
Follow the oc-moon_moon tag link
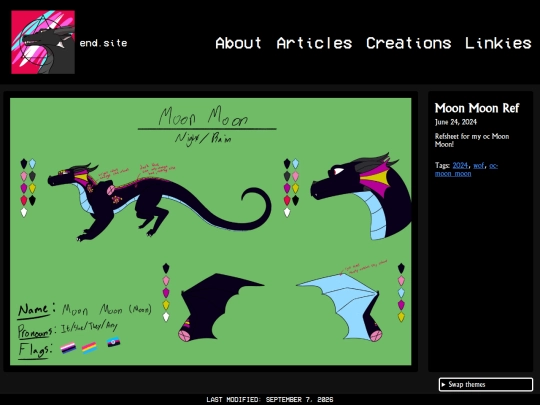(x=466, y=169)
